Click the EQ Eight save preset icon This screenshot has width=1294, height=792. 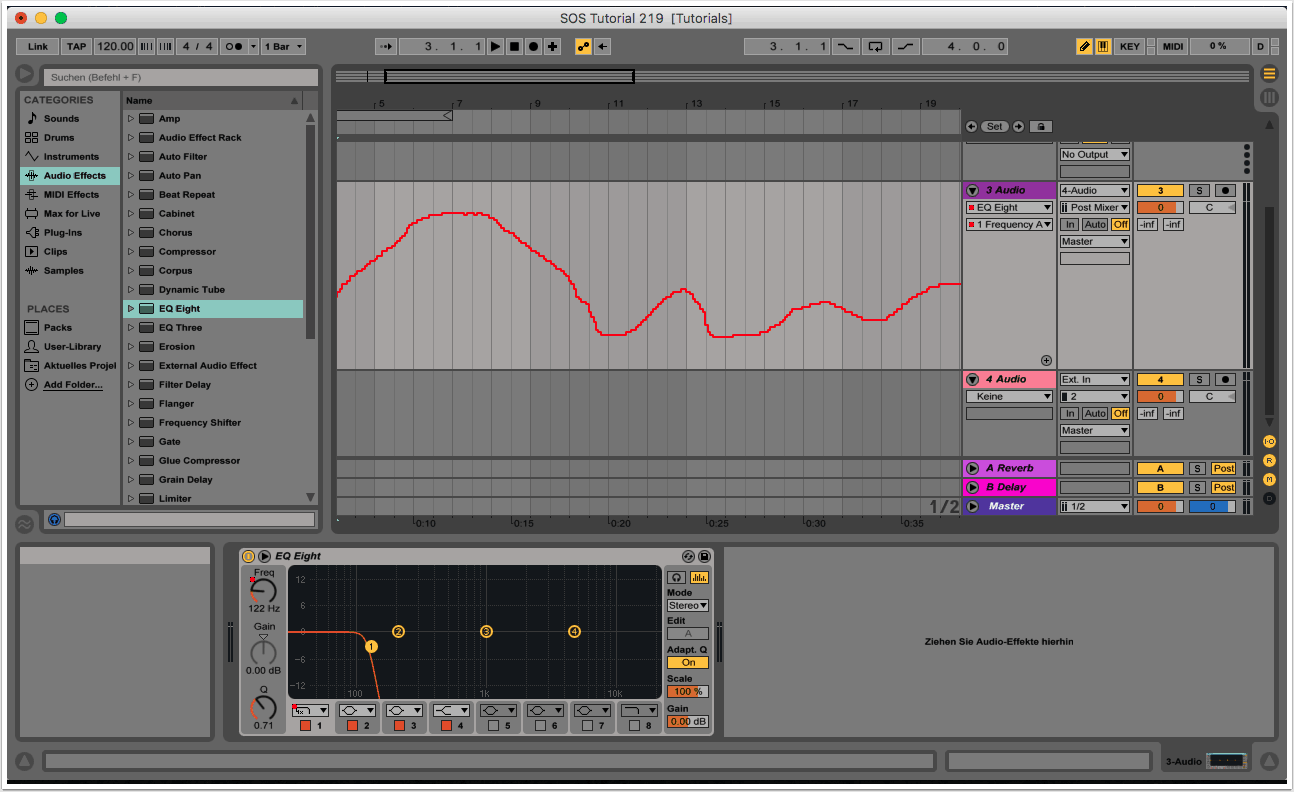(x=704, y=556)
